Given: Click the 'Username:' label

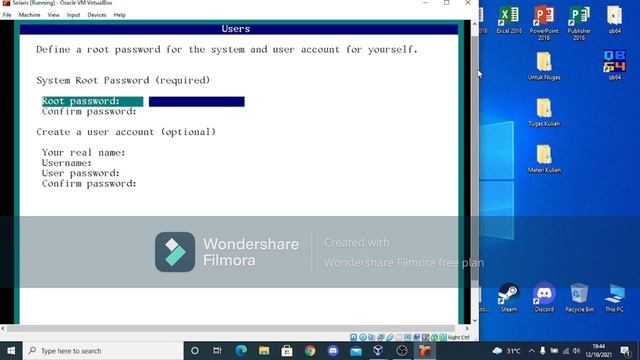Looking at the screenshot, I should (x=67, y=163).
